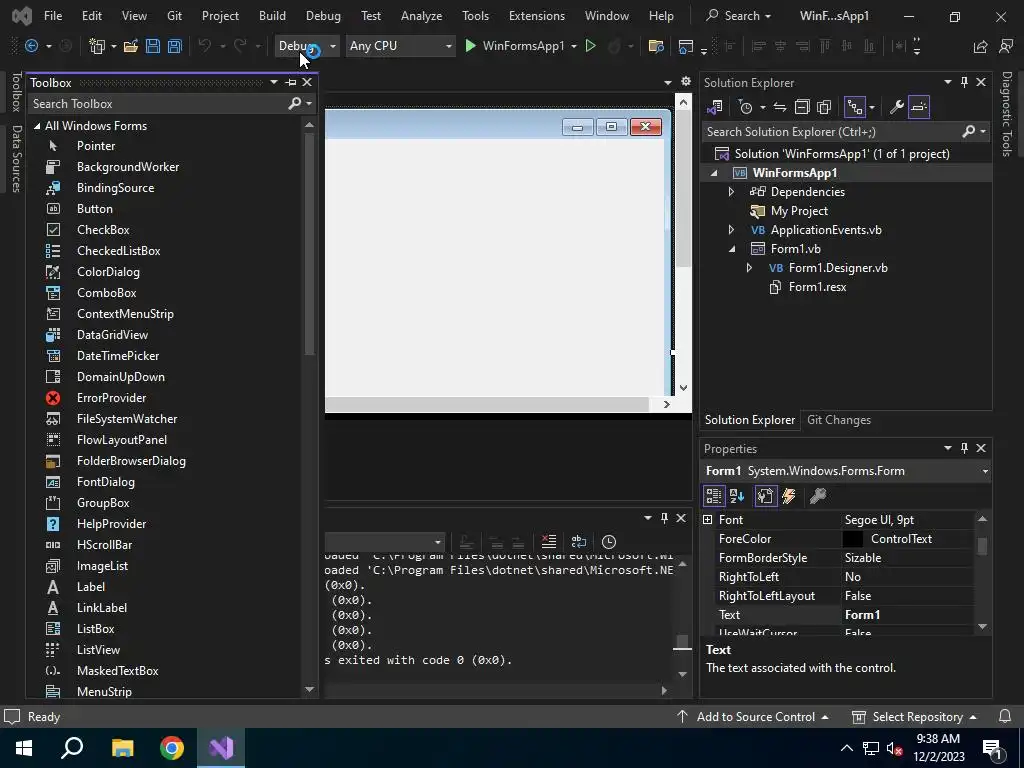Open the Extensions menu

click(x=537, y=16)
